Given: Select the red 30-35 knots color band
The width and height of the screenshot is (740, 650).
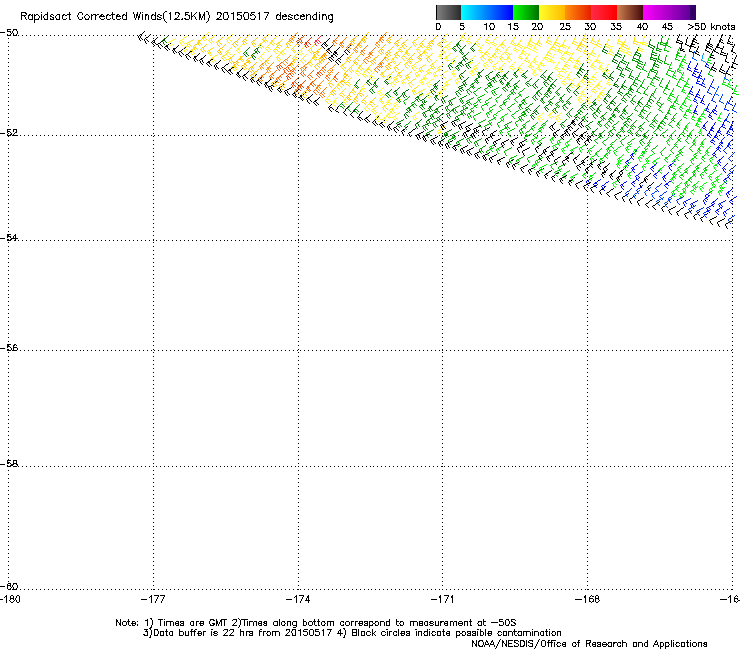Looking at the screenshot, I should pyautogui.click(x=604, y=12).
